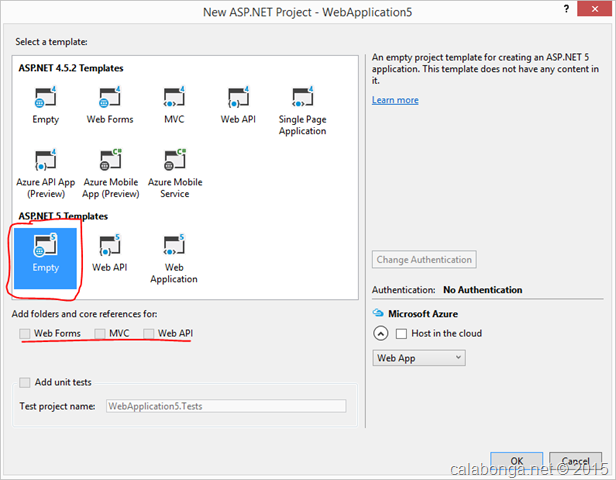Collapse the Microsoft Azure section chevron
The height and width of the screenshot is (480, 616).
point(380,333)
